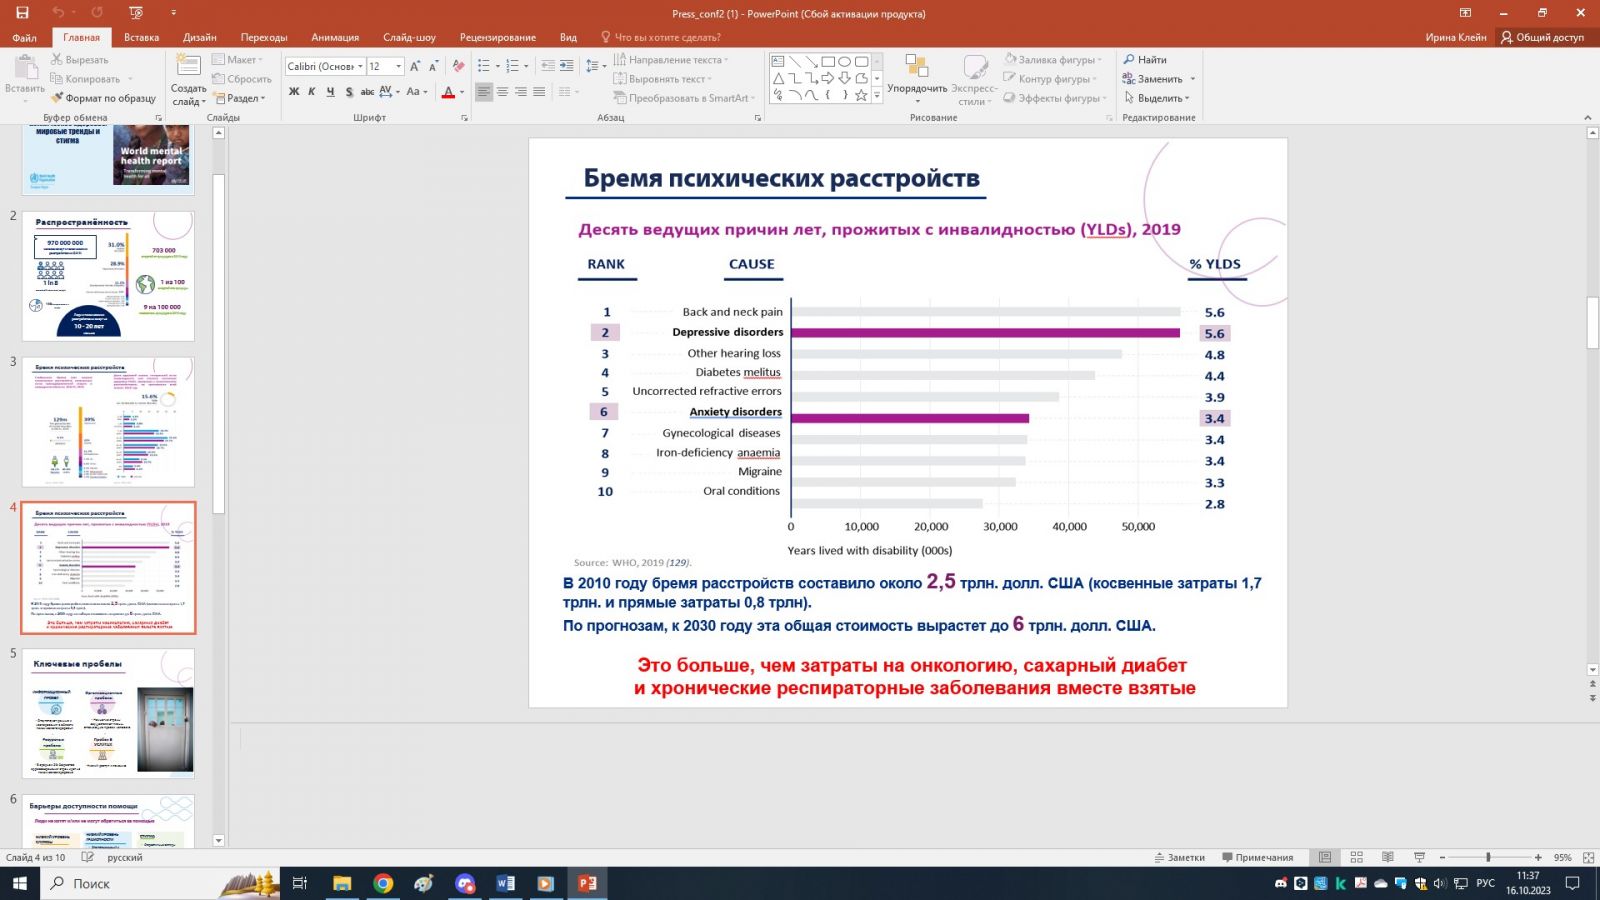This screenshot has width=1600, height=900.
Task: Clear all formatting with the eraser icon
Action: pyautogui.click(x=458, y=66)
